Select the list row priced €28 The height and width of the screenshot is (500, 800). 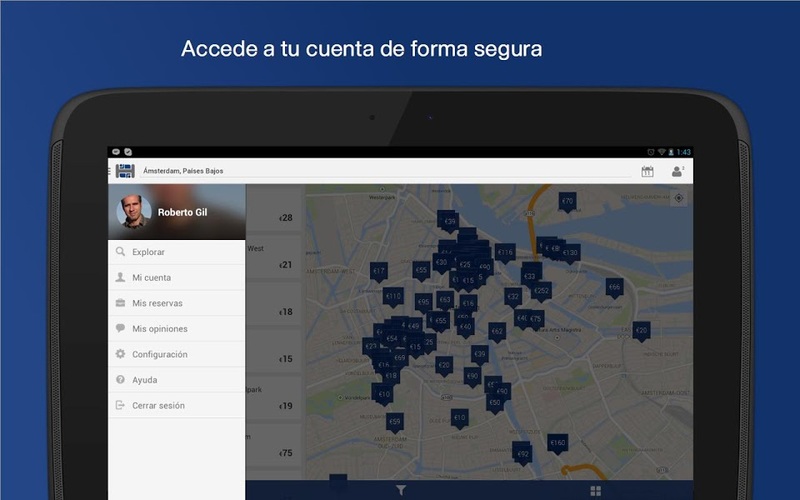pos(274,209)
